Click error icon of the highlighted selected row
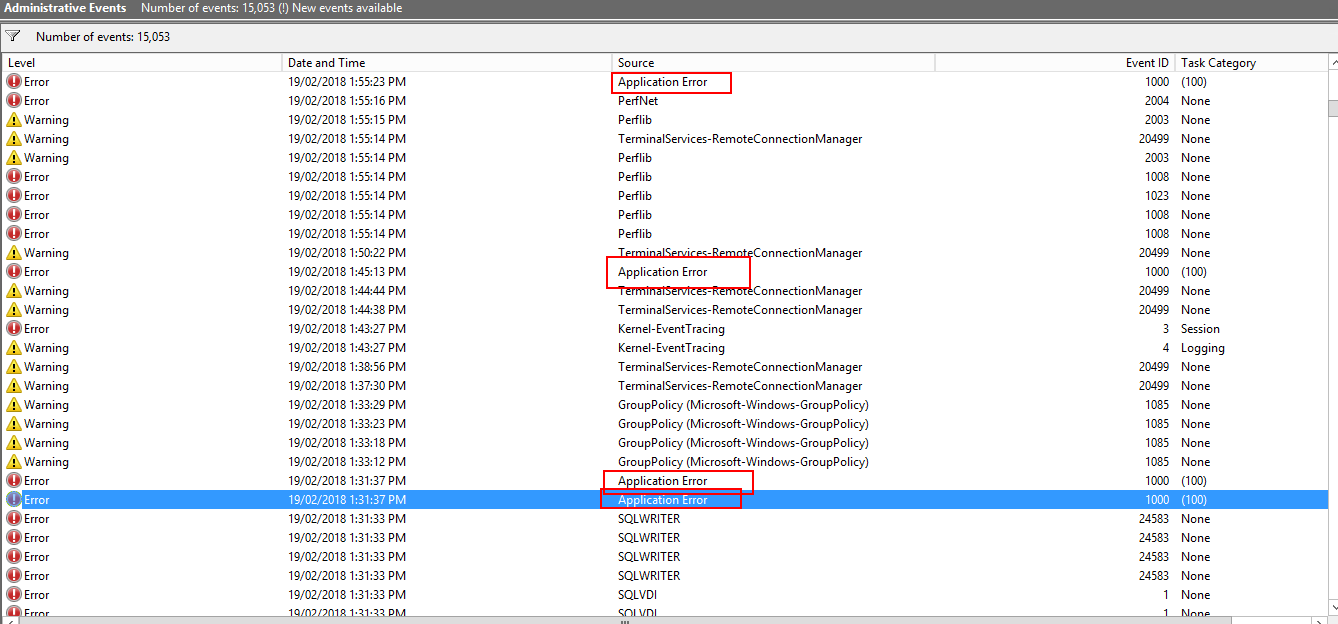The width and height of the screenshot is (1338, 624). tap(14, 500)
